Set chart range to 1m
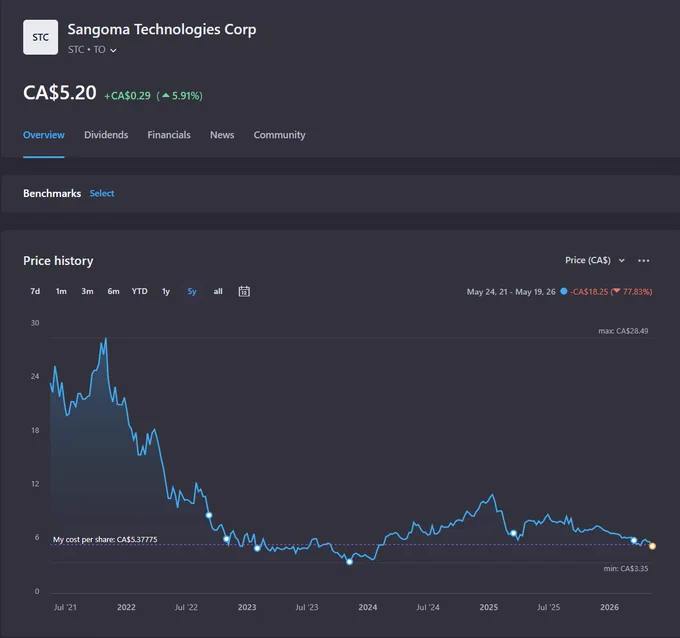Screen dimensions: 680x638 [x=61, y=291]
